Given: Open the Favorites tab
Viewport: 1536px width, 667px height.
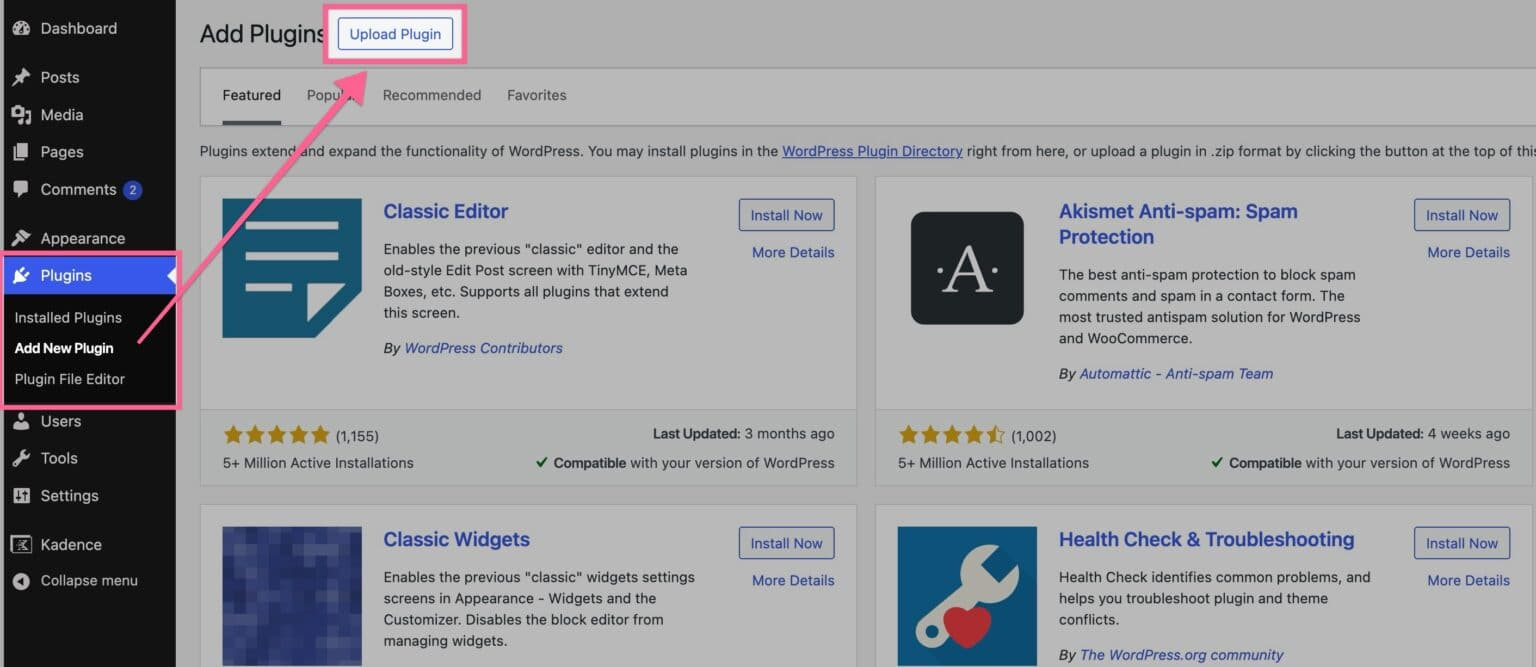Looking at the screenshot, I should click(x=536, y=95).
